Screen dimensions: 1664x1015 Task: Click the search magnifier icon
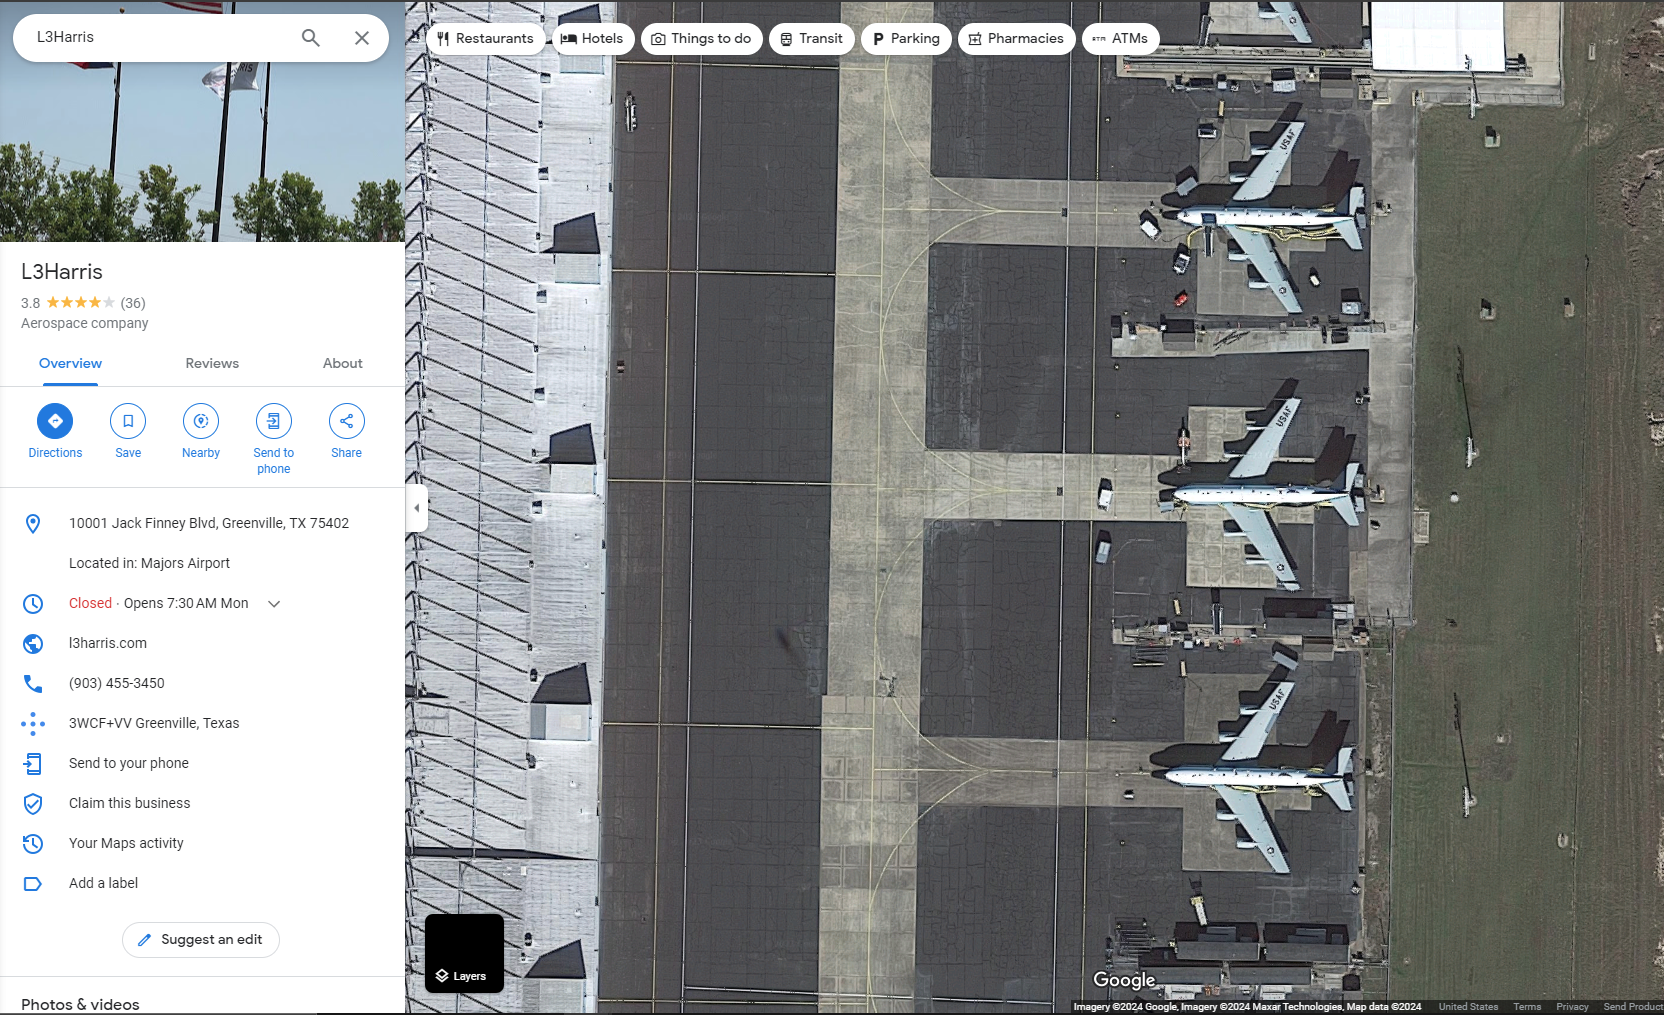tap(311, 38)
